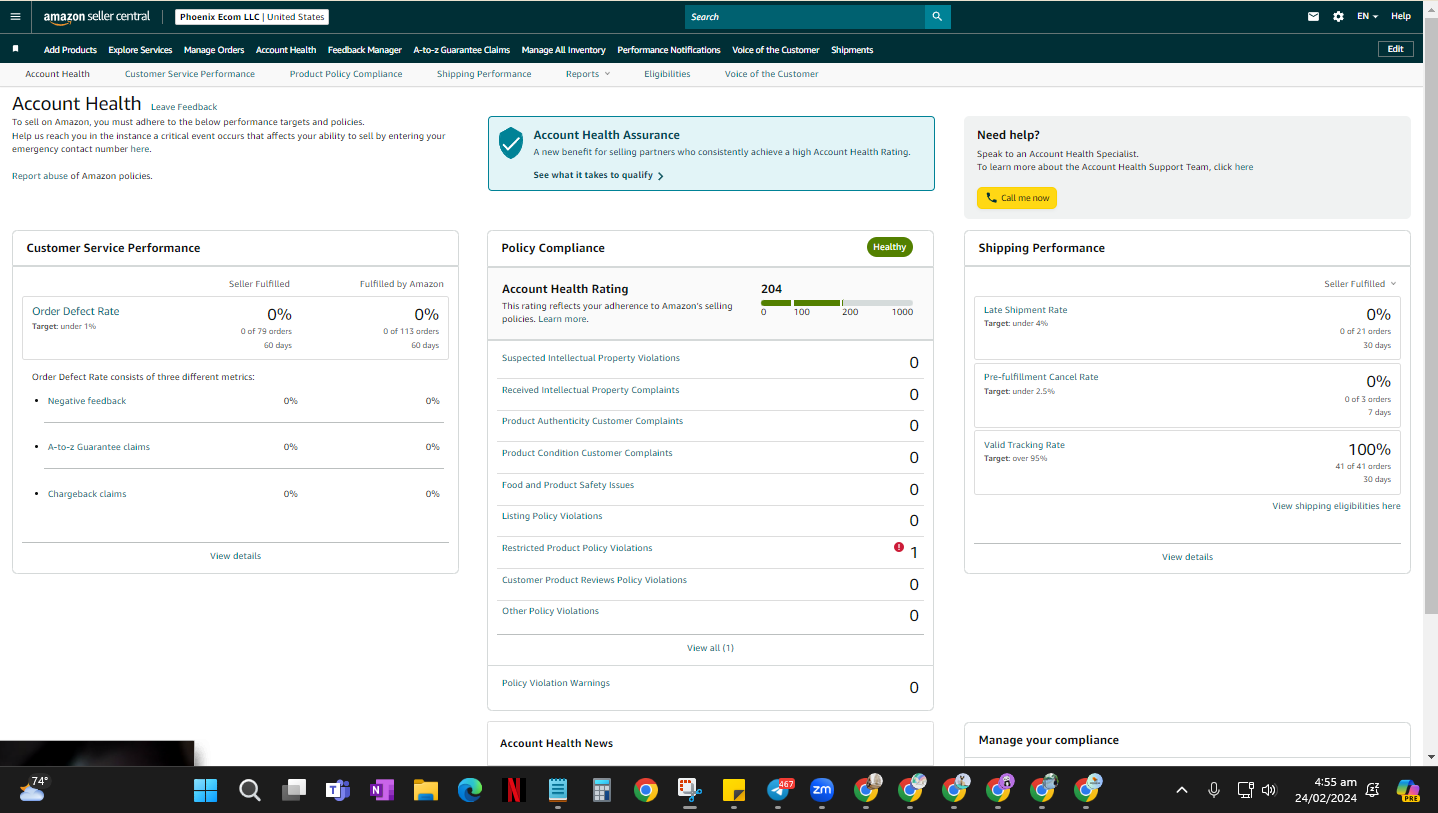Open the Late Shipment Rate metric
This screenshot has height=813, width=1438.
click(1025, 310)
